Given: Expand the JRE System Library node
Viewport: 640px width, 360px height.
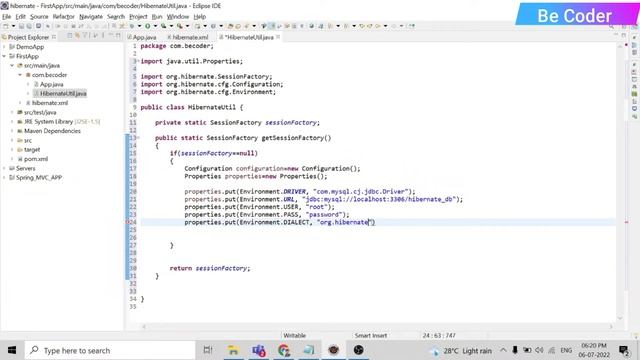Looking at the screenshot, I should [12, 122].
